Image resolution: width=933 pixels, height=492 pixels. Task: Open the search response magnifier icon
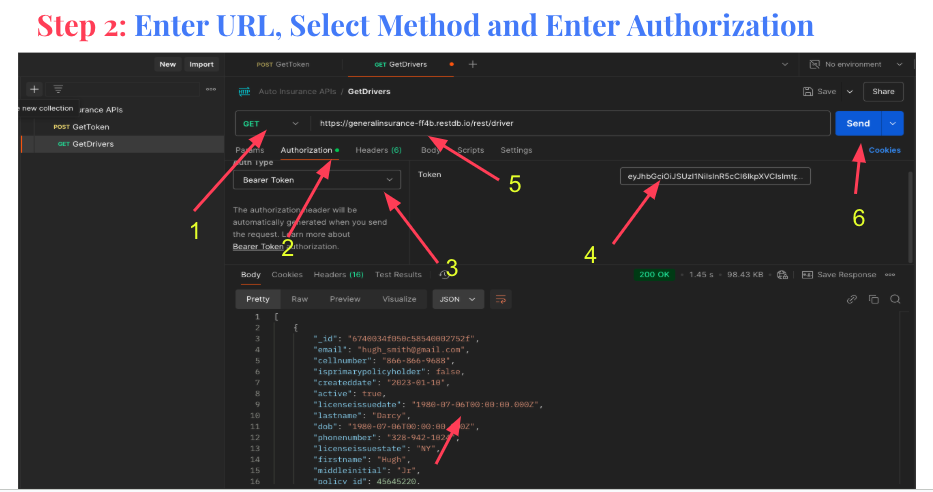tap(895, 299)
